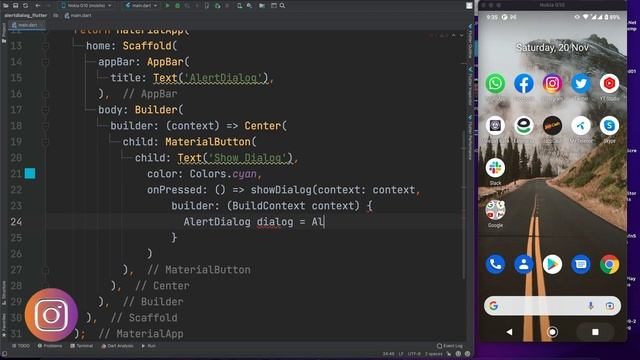Open Slack app on the phone home screen
Image resolution: width=640 pixels, height=360 pixels.
click(x=495, y=168)
